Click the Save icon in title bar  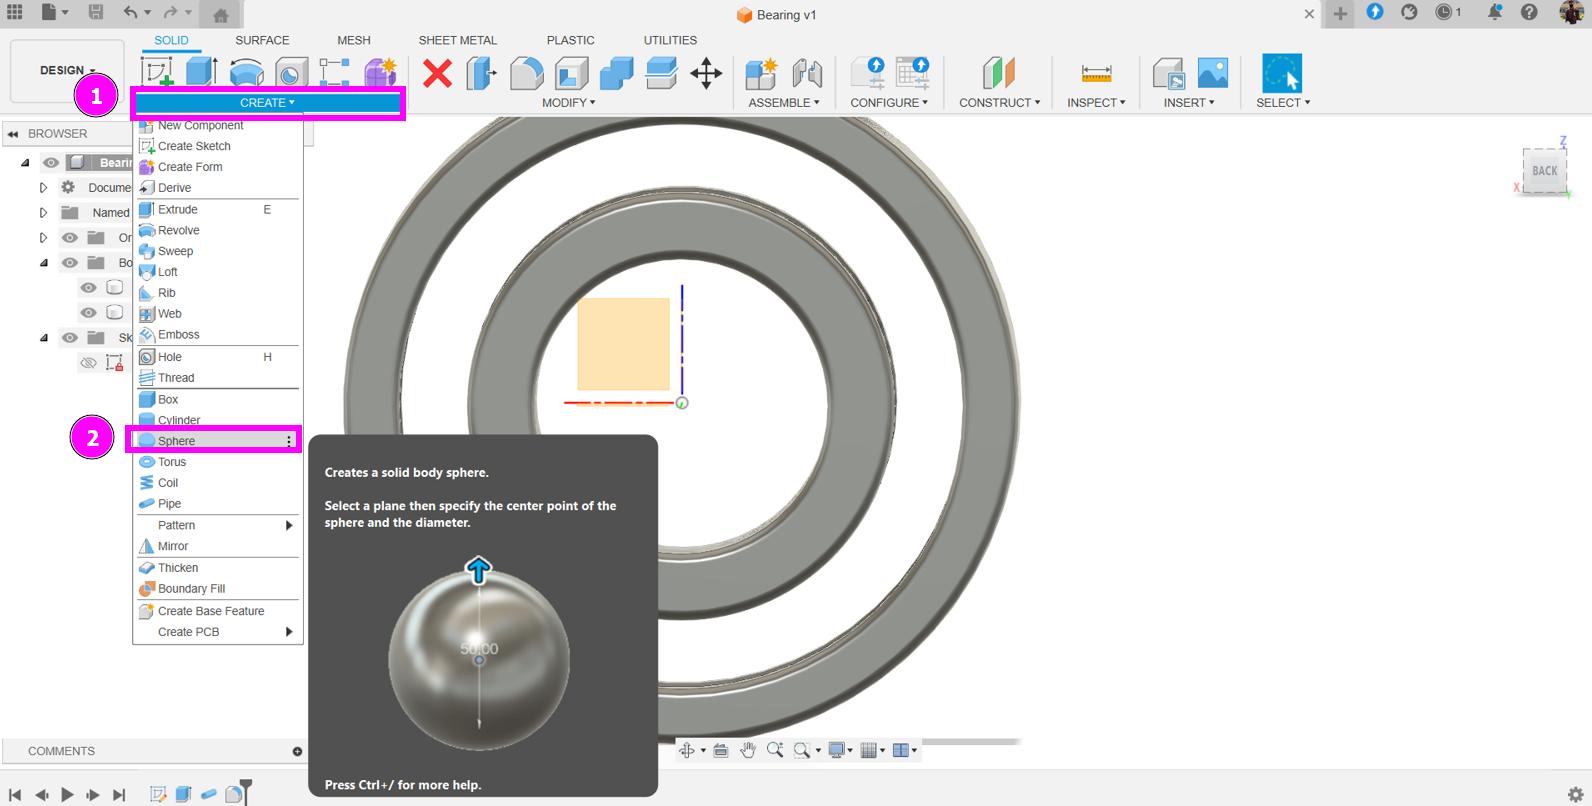pos(96,13)
